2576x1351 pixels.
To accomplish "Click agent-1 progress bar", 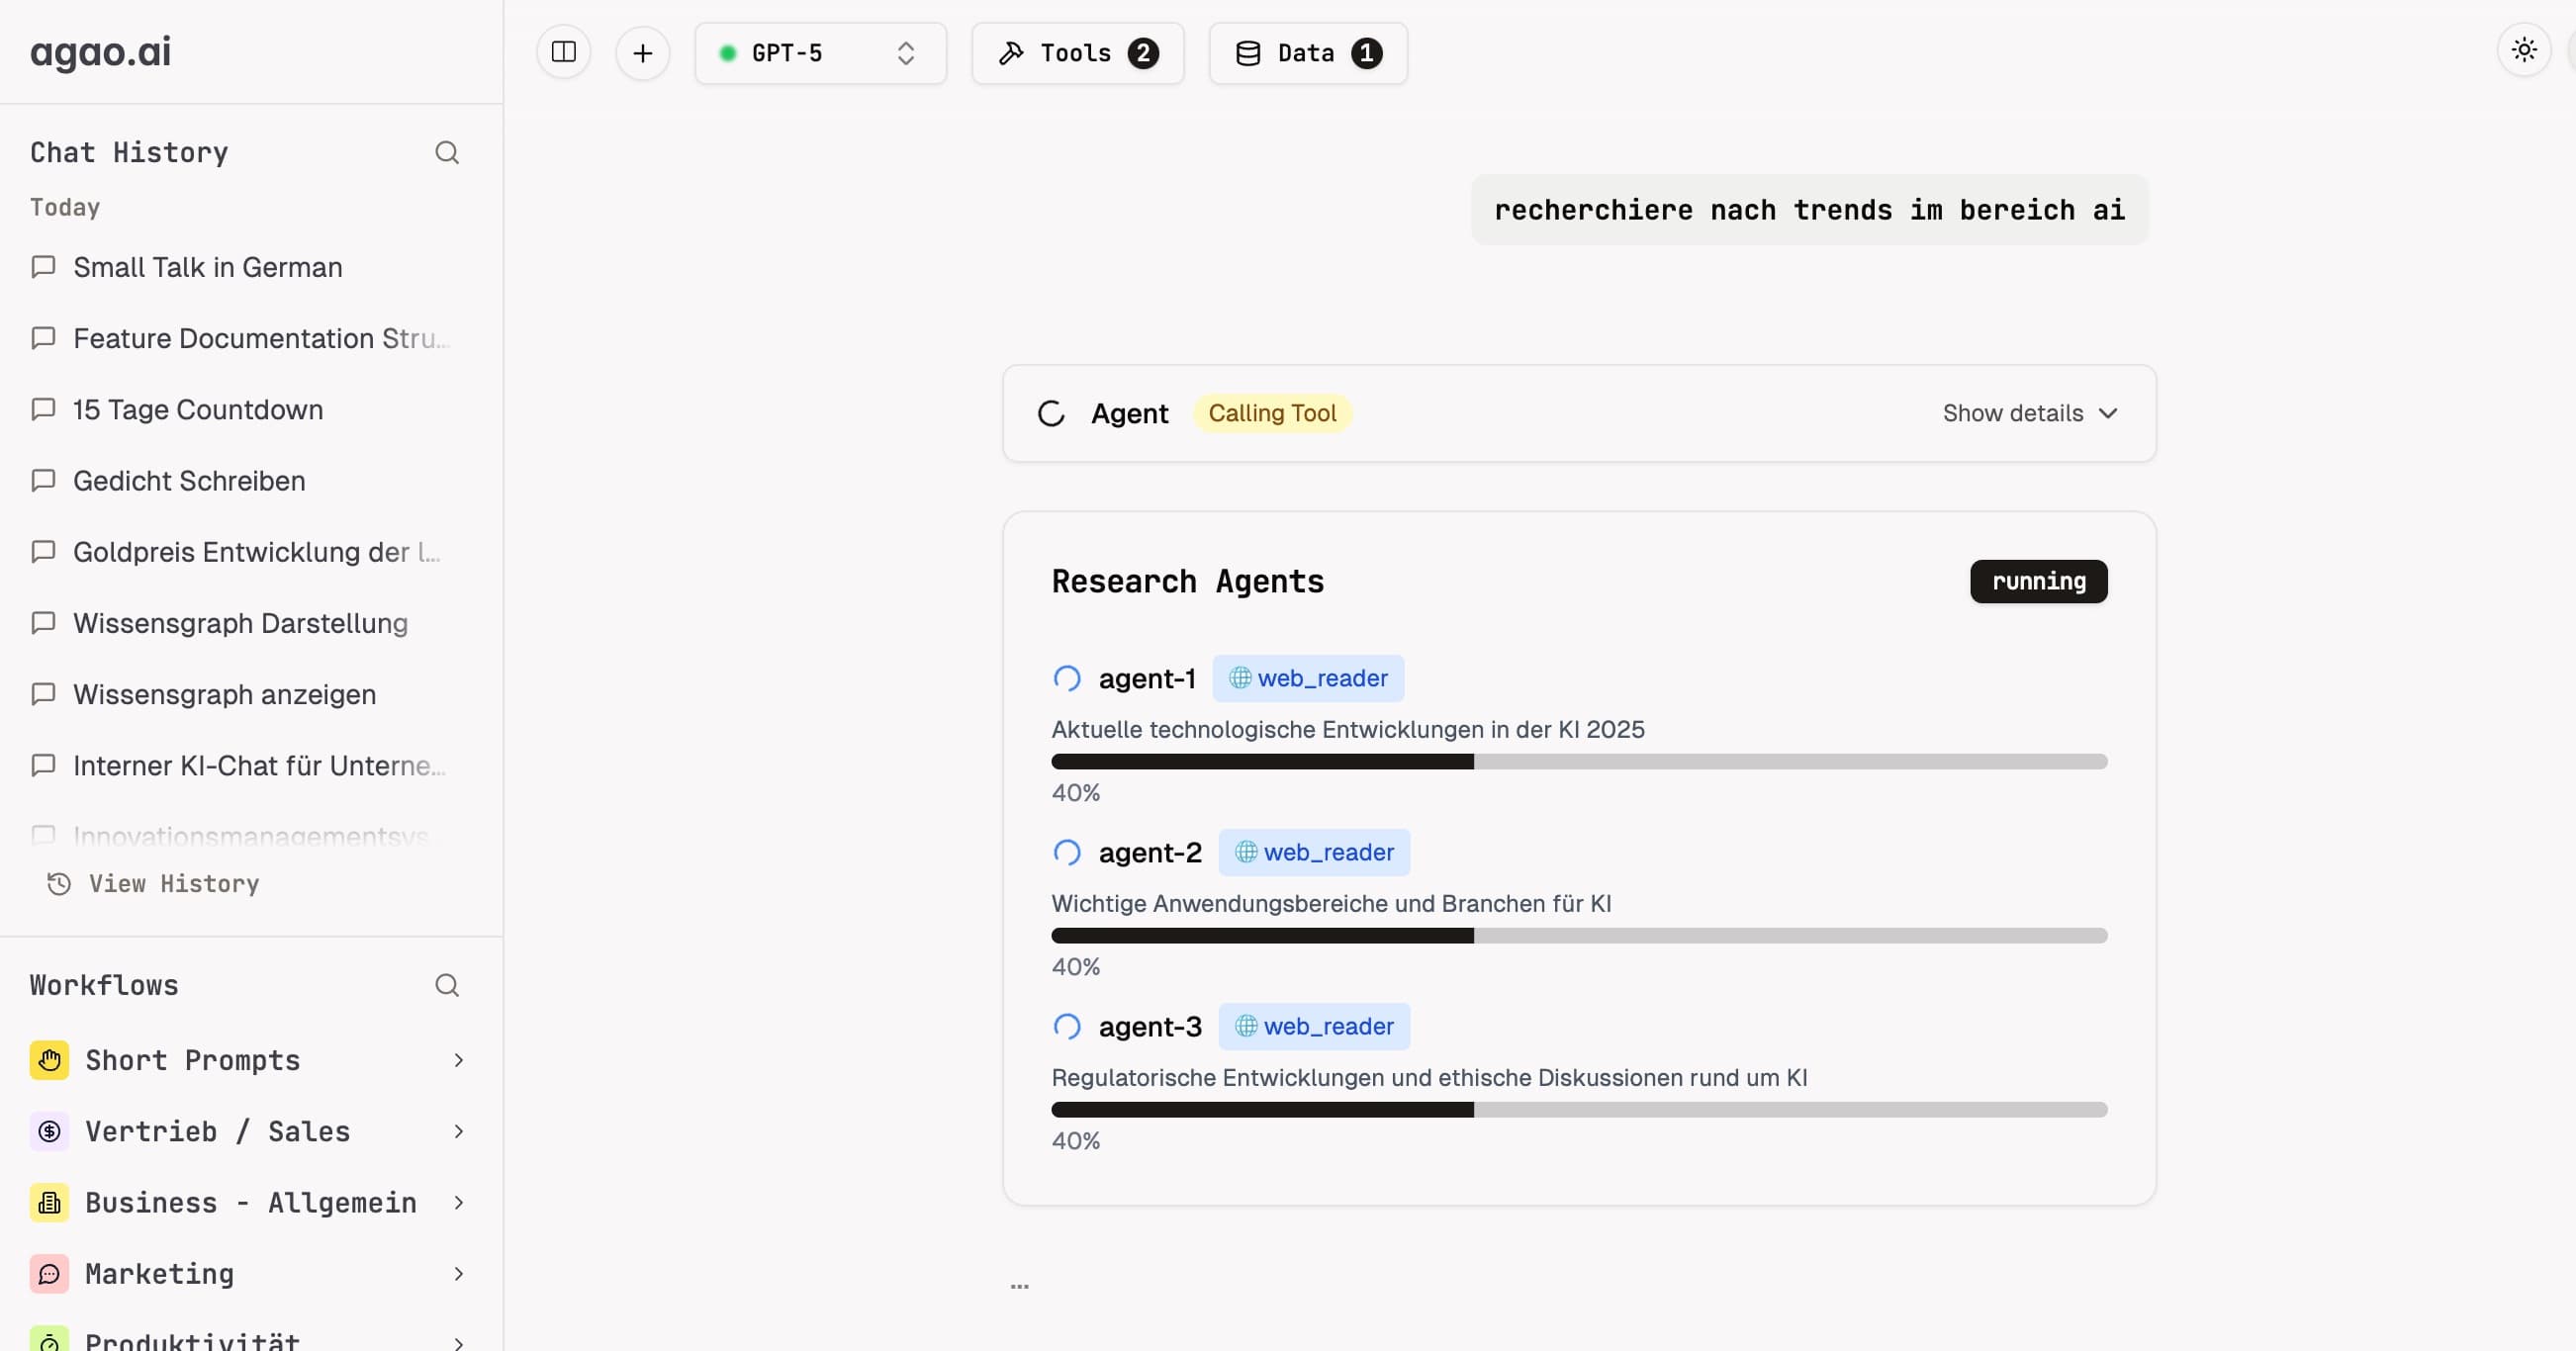I will click(x=1579, y=762).
